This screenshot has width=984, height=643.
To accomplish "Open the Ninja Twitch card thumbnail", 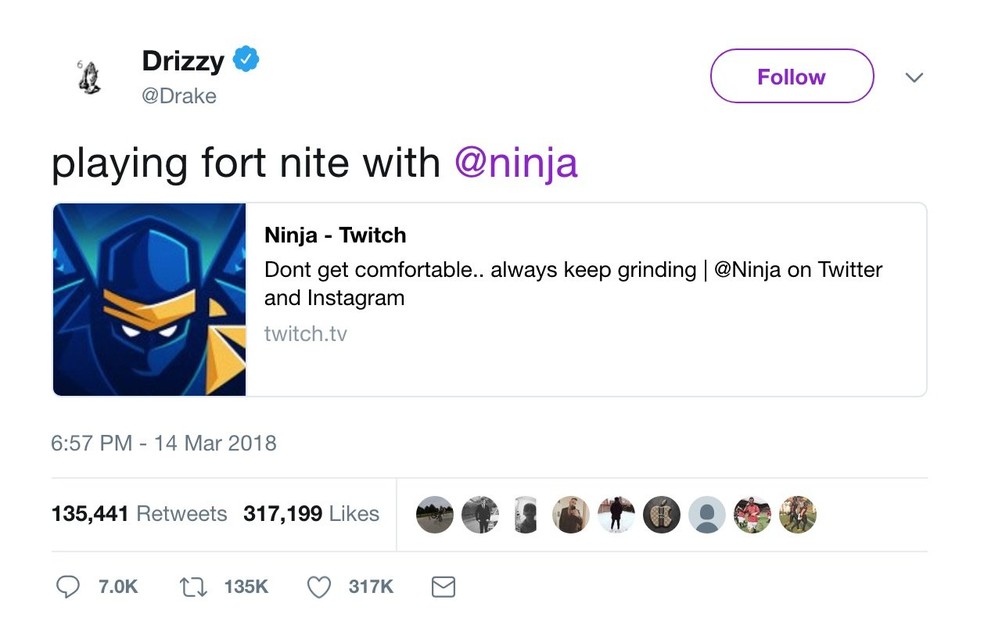I will [149, 299].
